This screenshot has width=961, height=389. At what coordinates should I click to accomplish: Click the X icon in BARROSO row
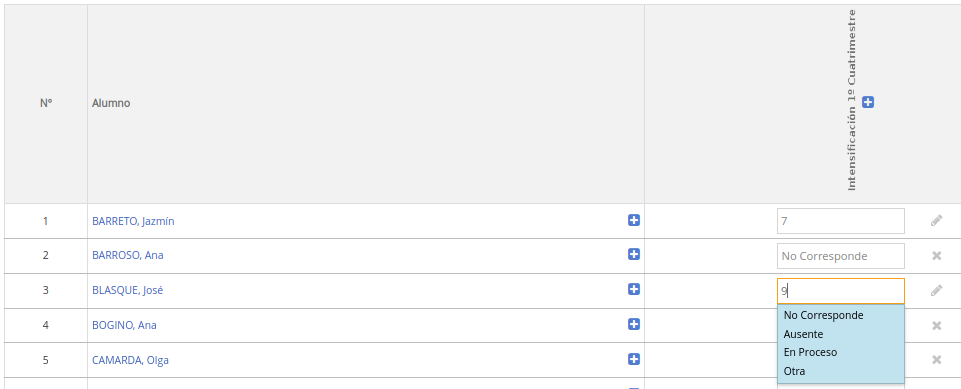(x=936, y=255)
